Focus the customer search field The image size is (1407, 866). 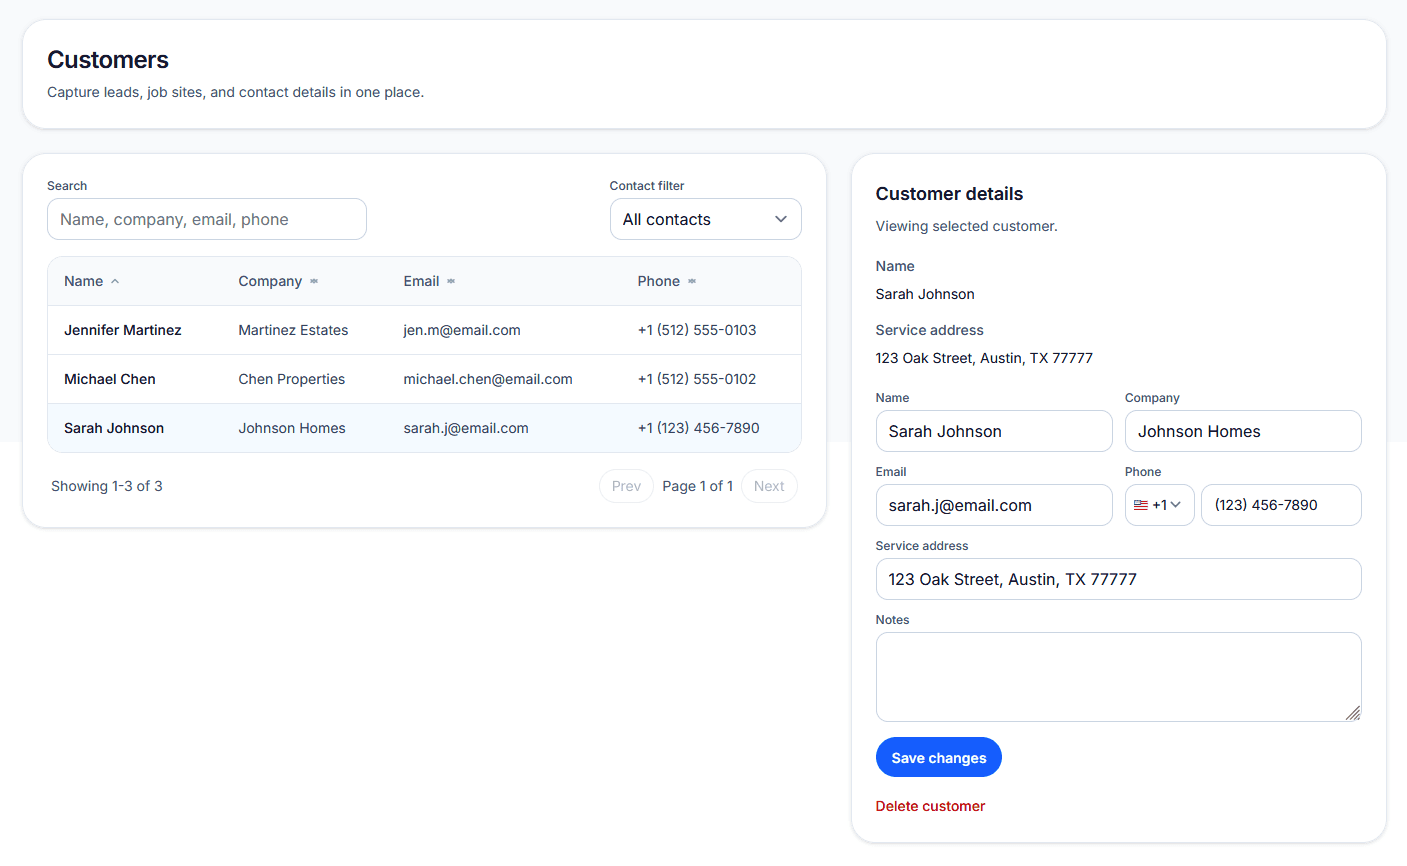pyautogui.click(x=207, y=219)
